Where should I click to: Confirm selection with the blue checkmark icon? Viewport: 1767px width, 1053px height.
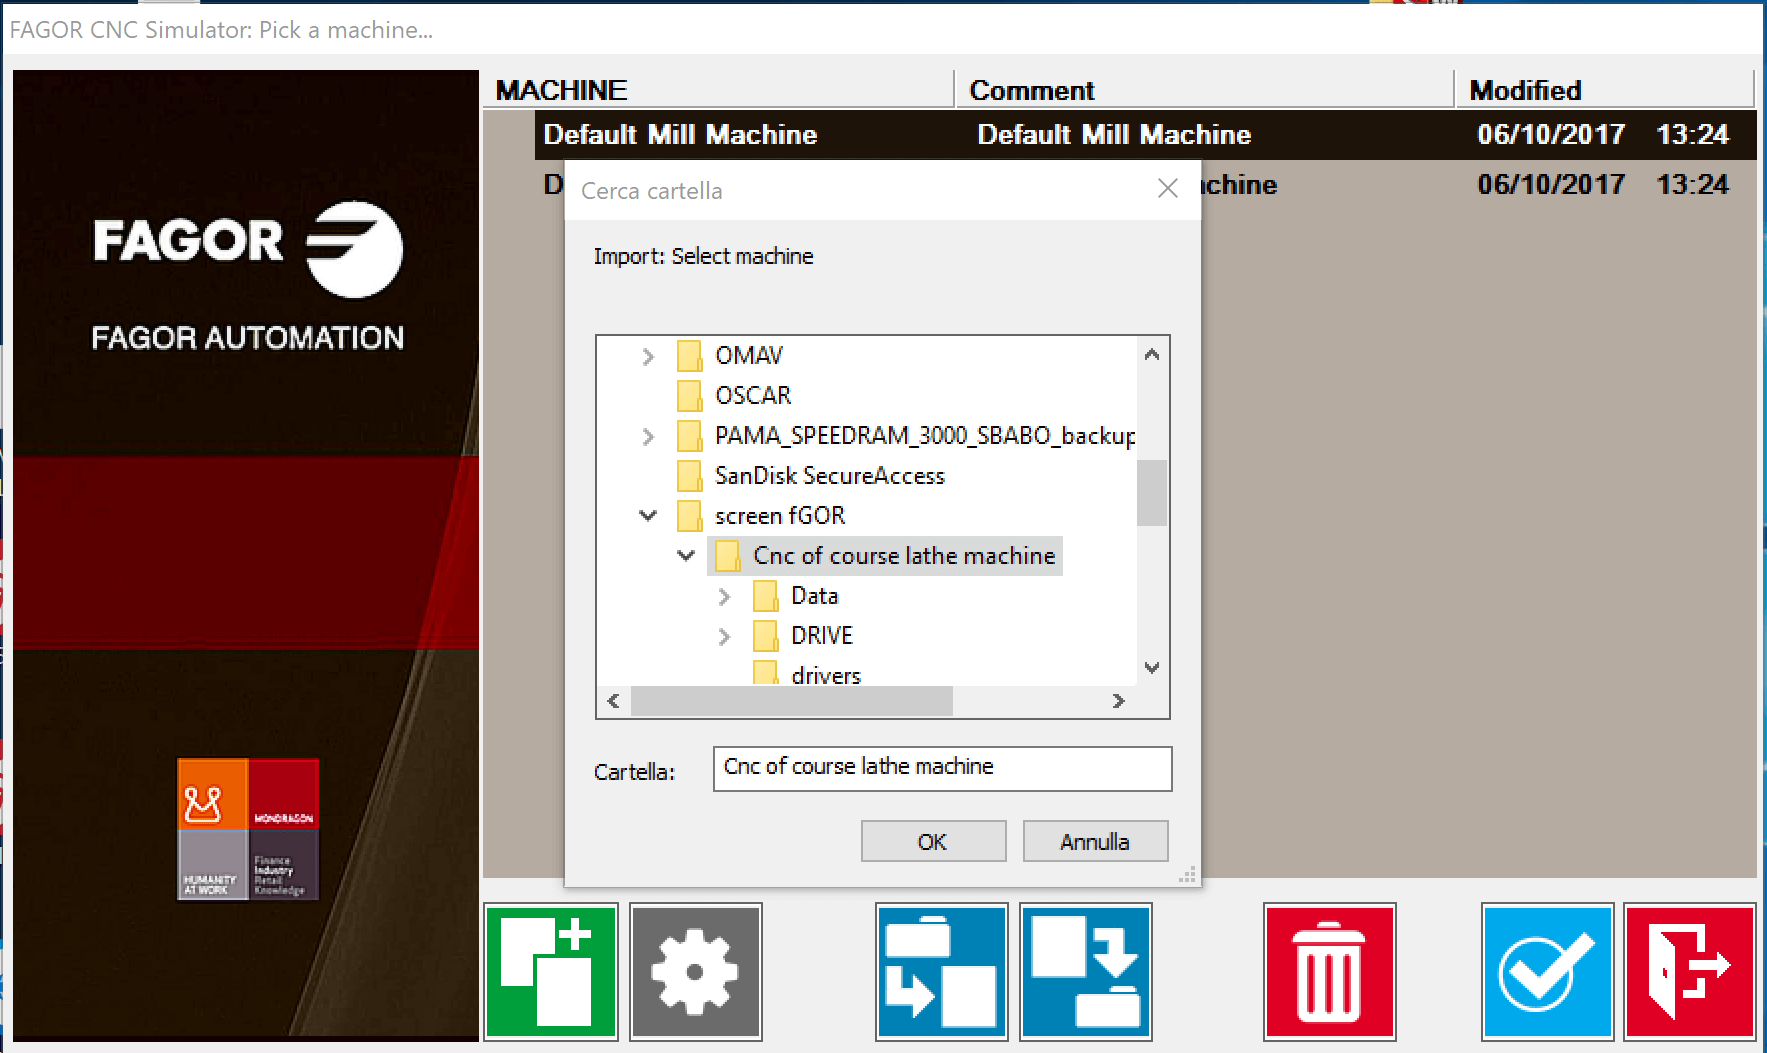click(x=1546, y=971)
